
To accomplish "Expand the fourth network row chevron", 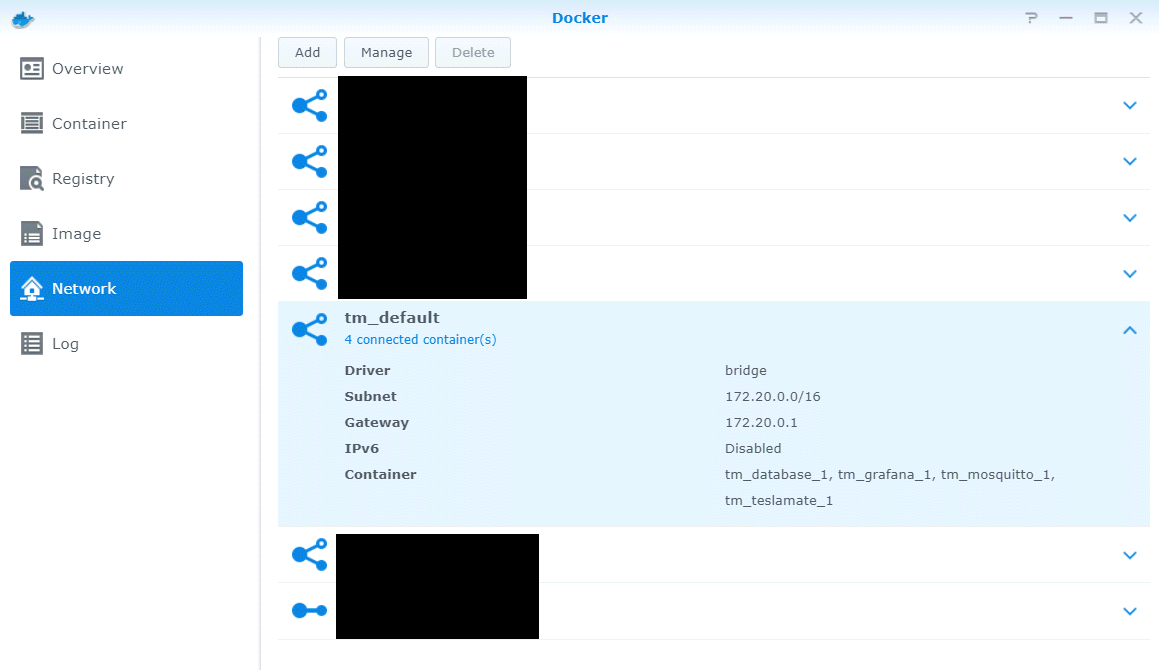I will [1129, 274].
